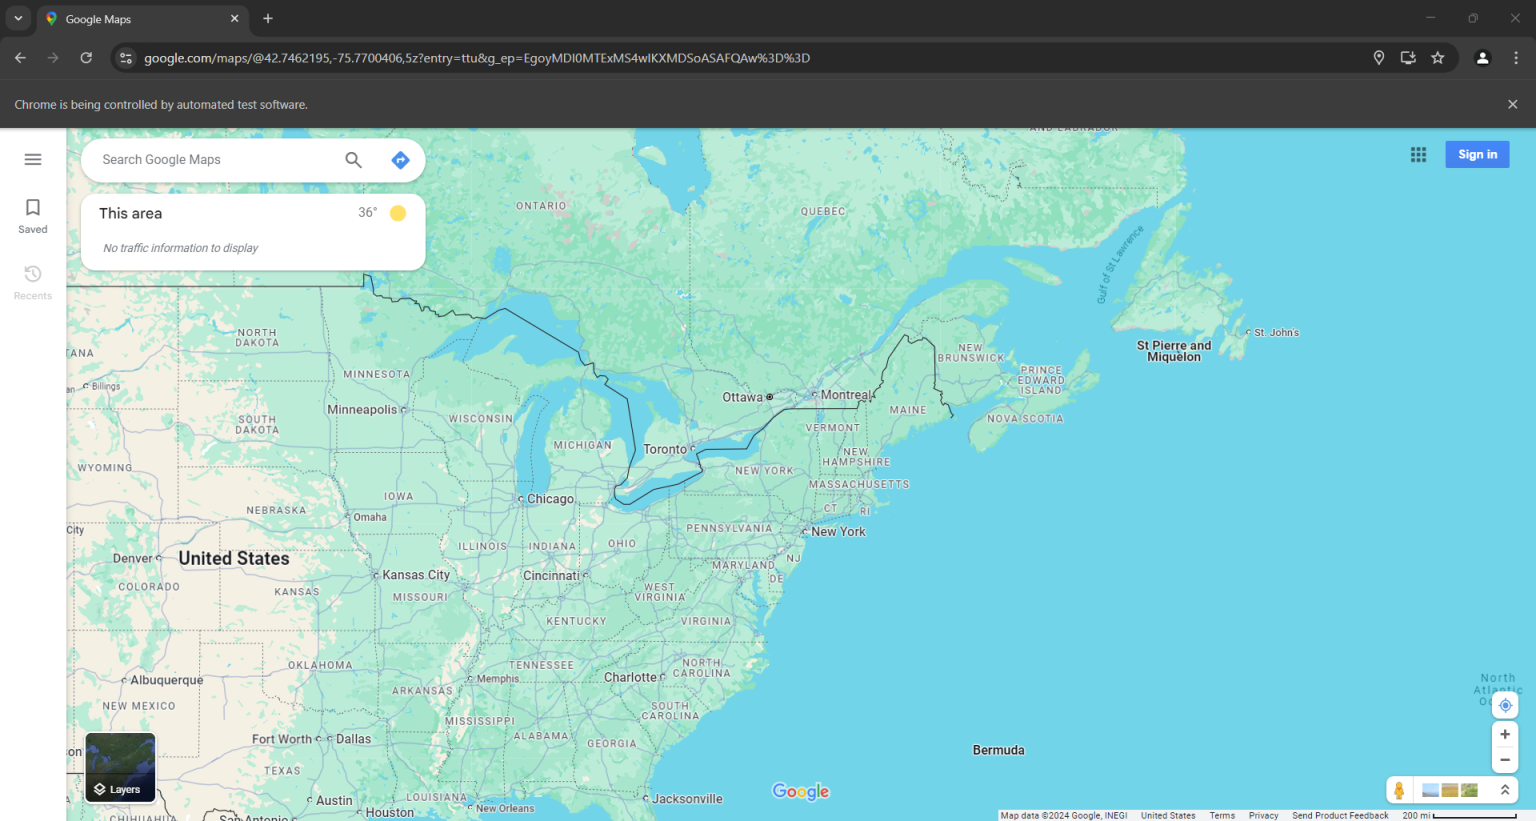The height and width of the screenshot is (821, 1536).
Task: Open site information in the address bar
Action: pos(126,57)
